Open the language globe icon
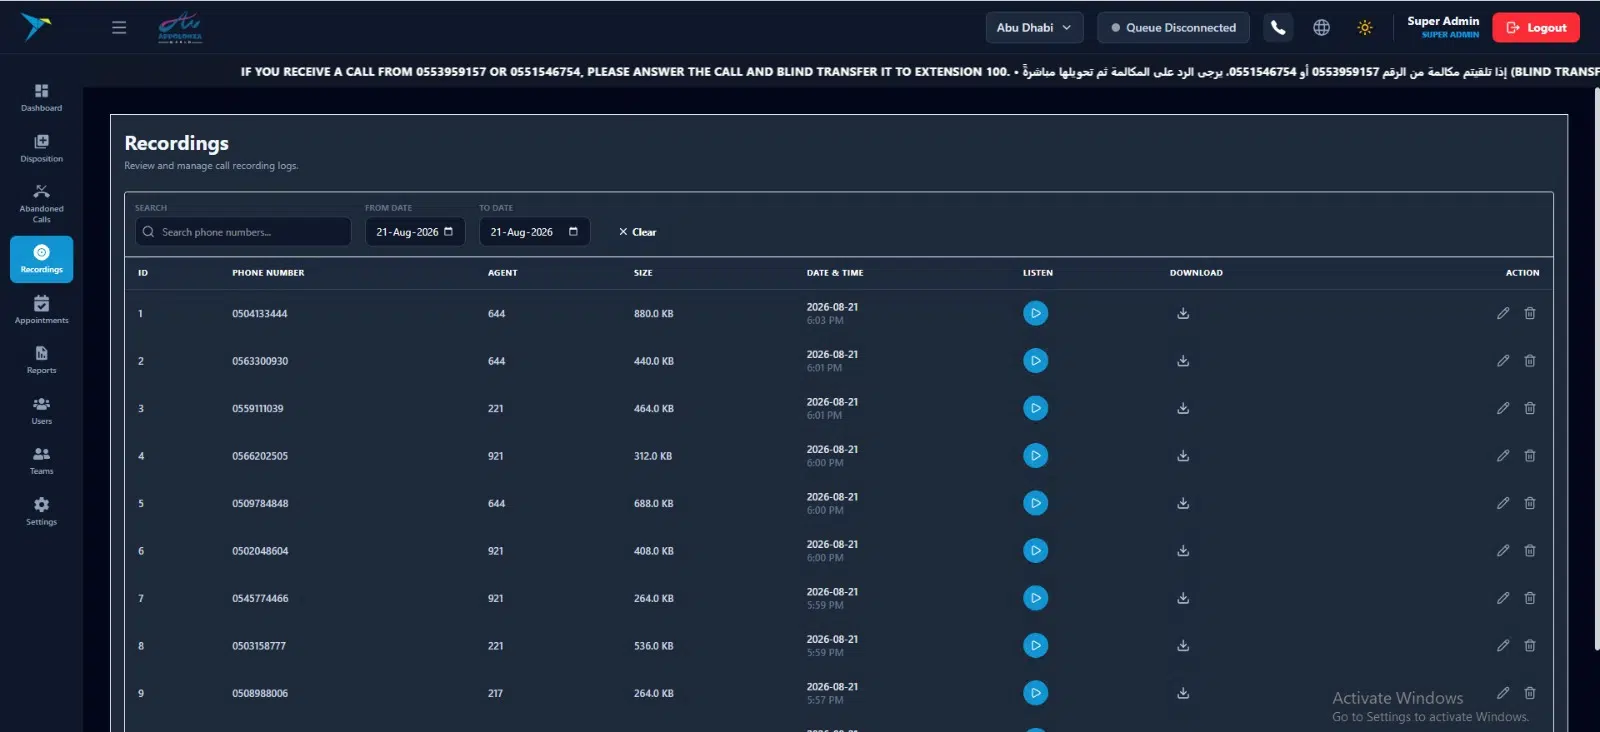Image resolution: width=1600 pixels, height=732 pixels. click(1321, 28)
